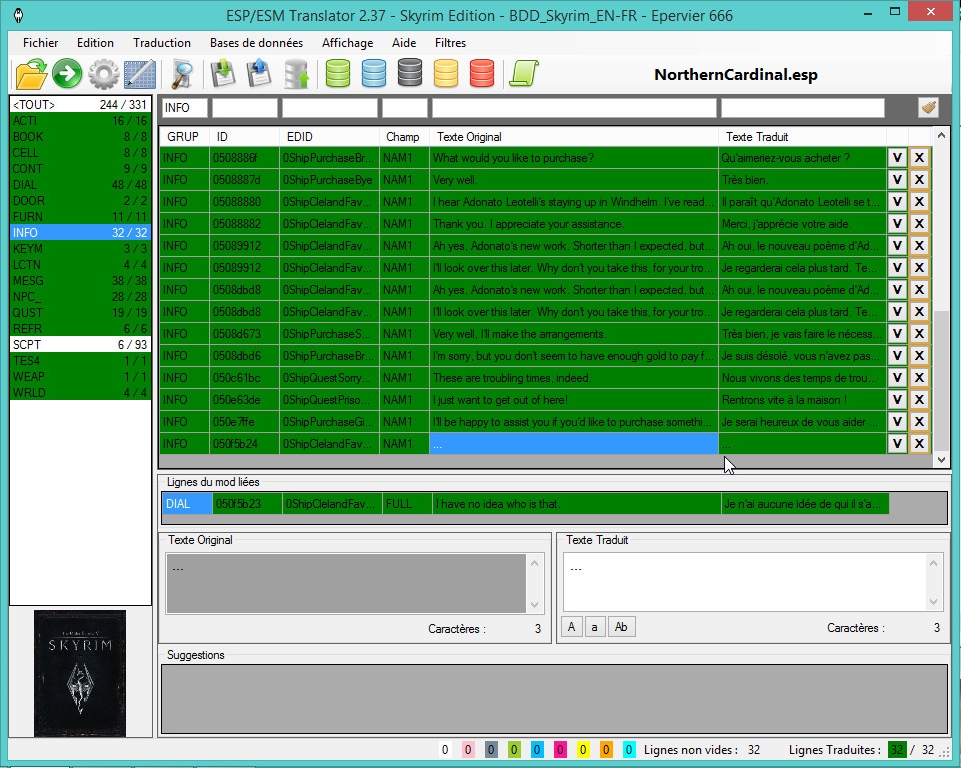The height and width of the screenshot is (768, 961).
Task: Click the blueprint pencil toolbar icon
Action: click(x=140, y=74)
